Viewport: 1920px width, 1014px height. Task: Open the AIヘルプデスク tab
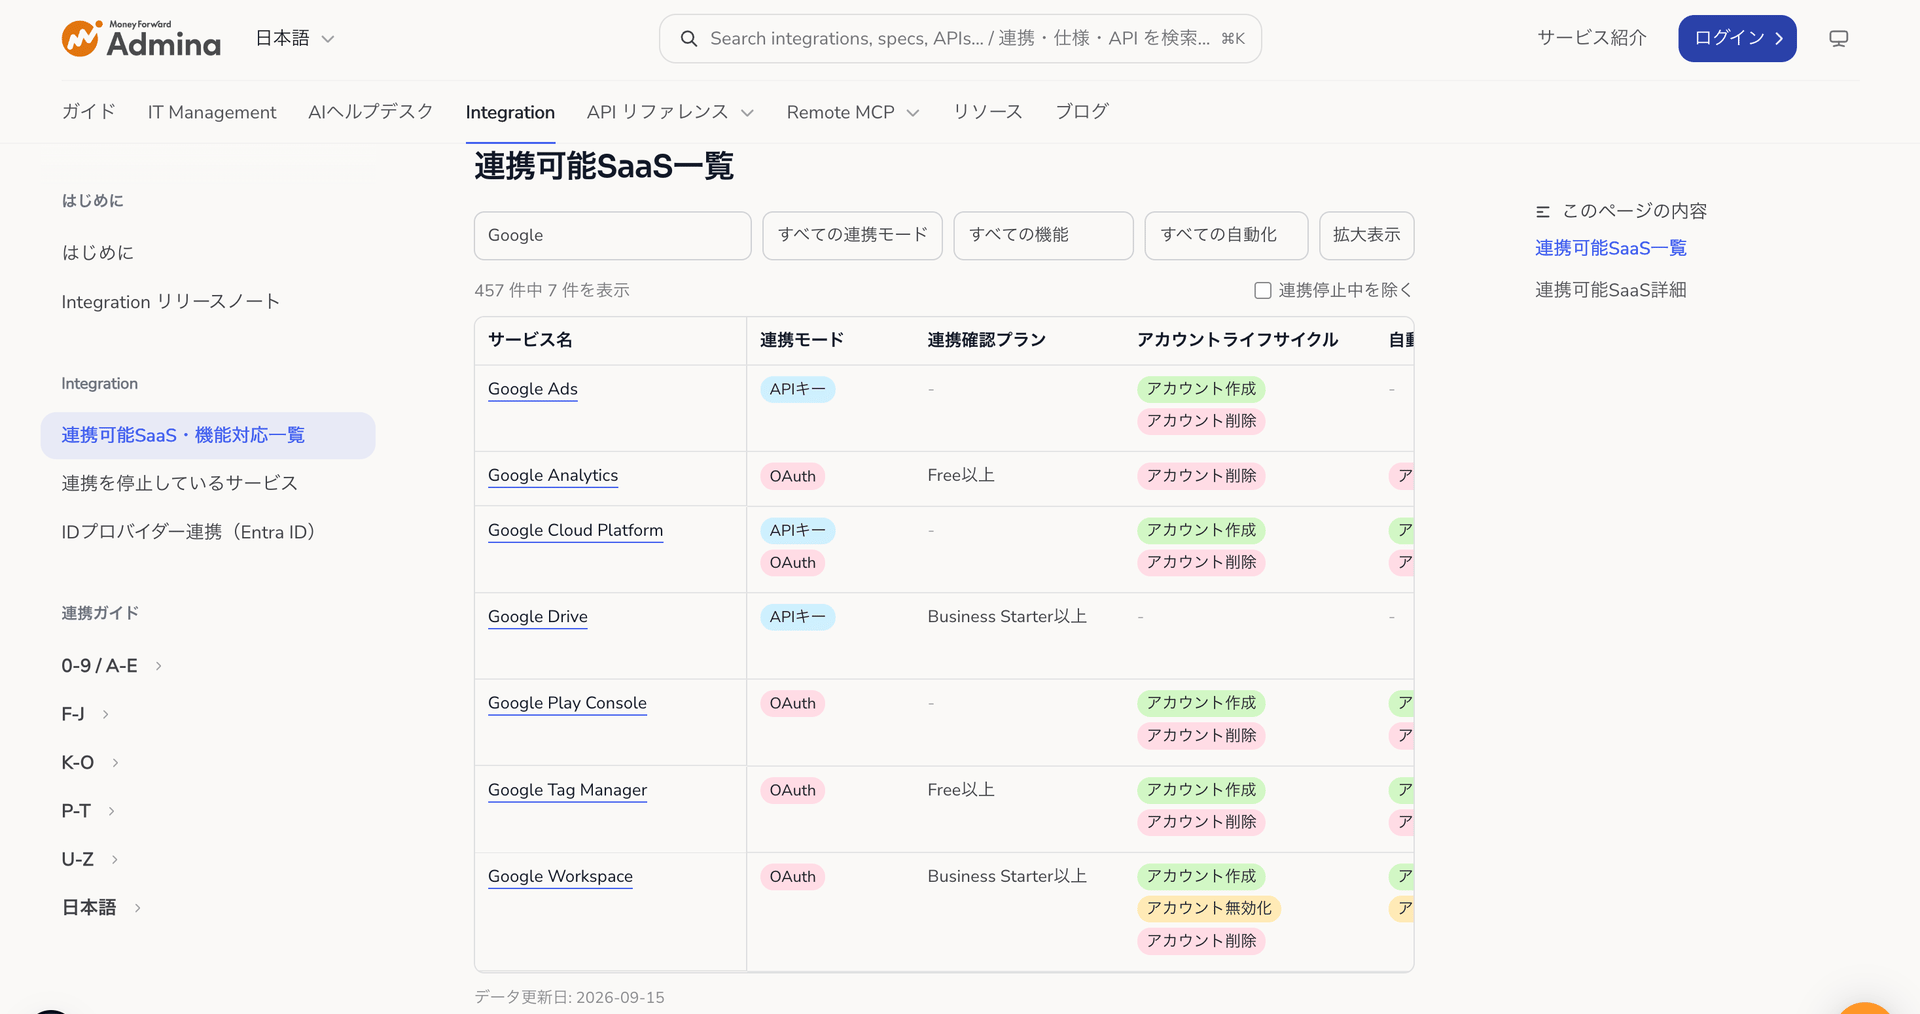371,112
